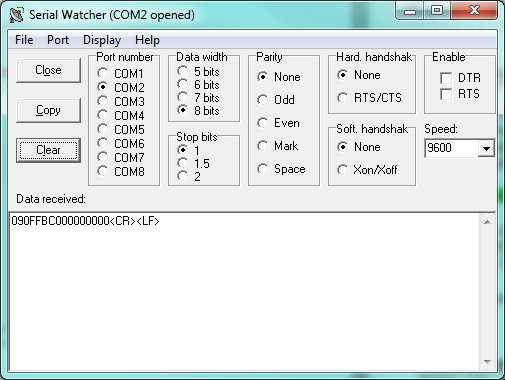The image size is (505, 380).
Task: Open the Help menu
Action: 147,40
